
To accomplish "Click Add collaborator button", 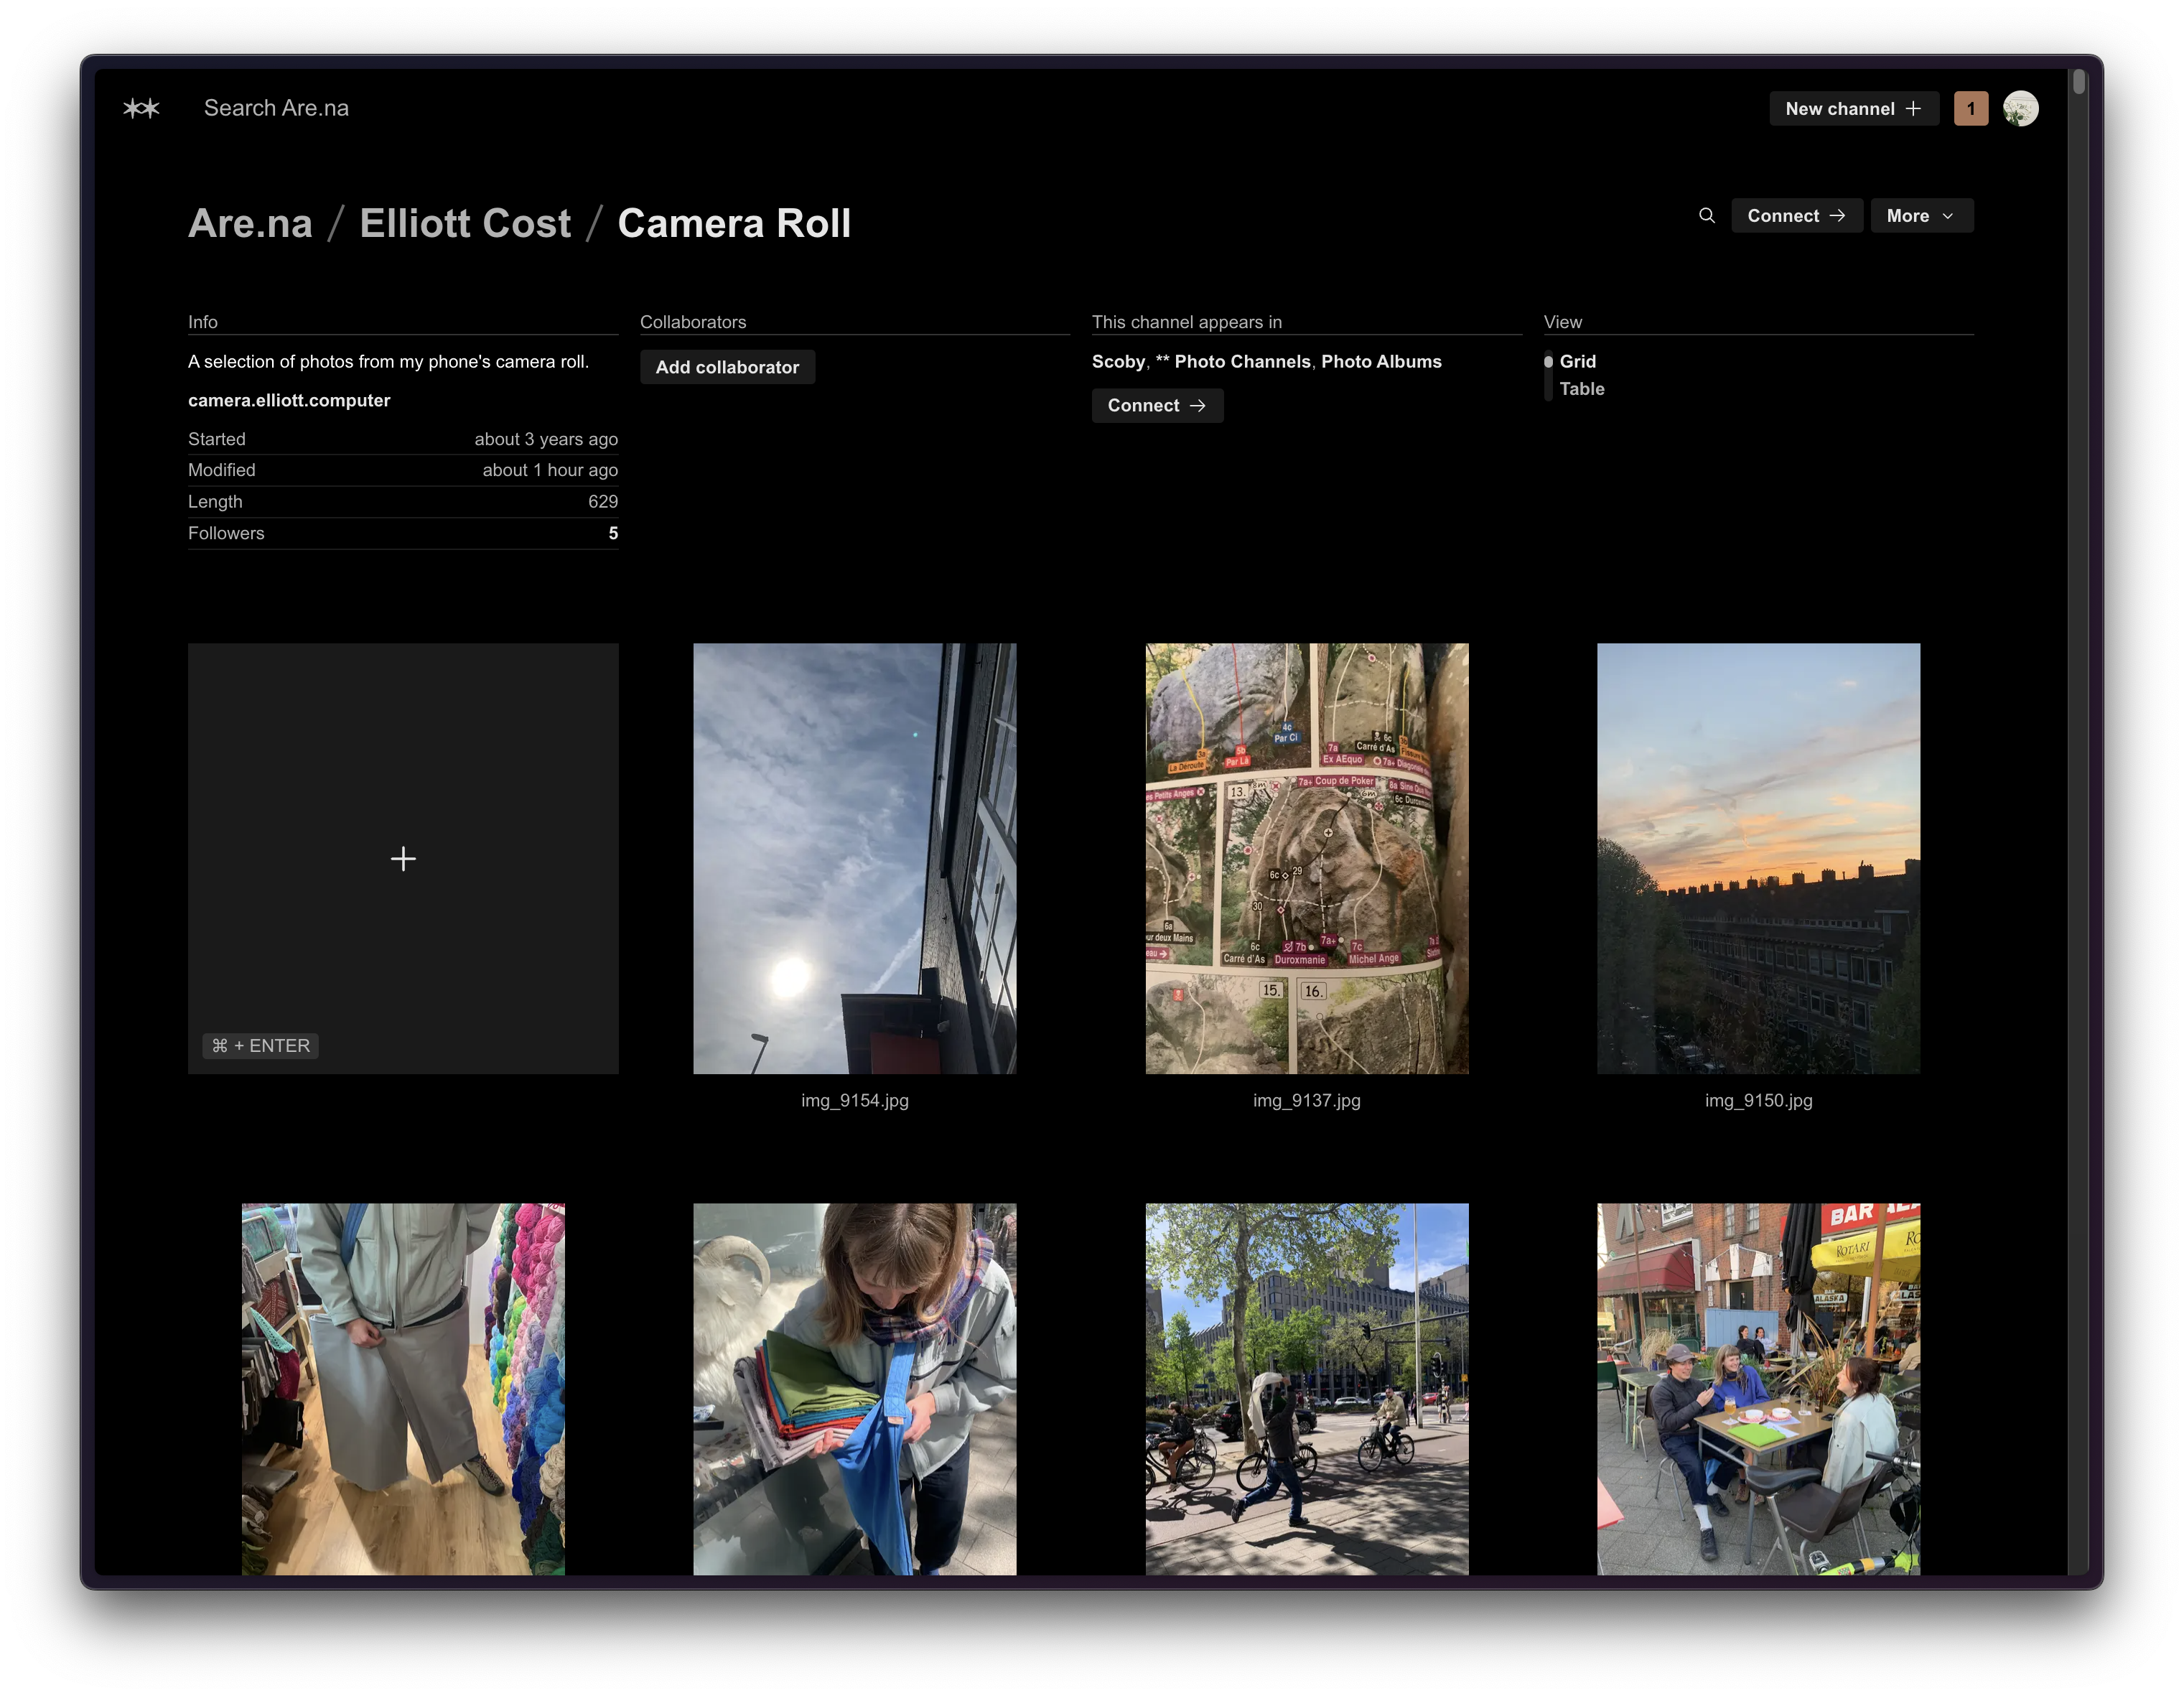I will click(727, 367).
